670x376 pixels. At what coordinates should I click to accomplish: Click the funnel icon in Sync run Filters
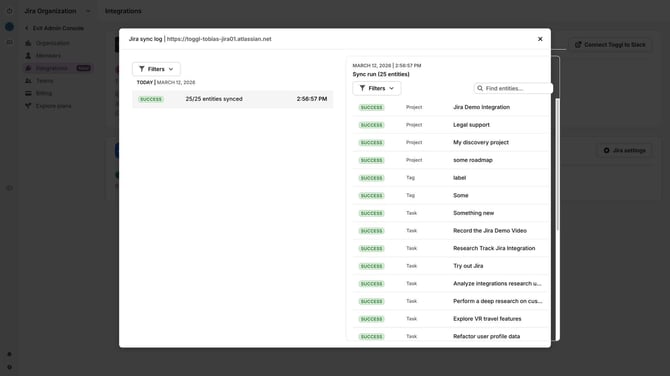pos(362,88)
